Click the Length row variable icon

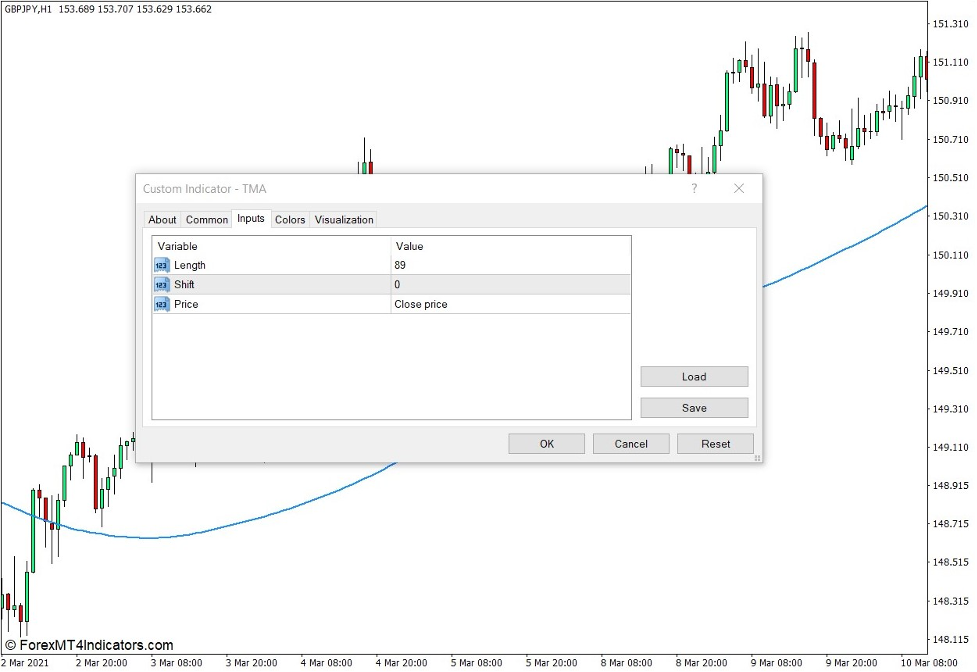tap(161, 265)
